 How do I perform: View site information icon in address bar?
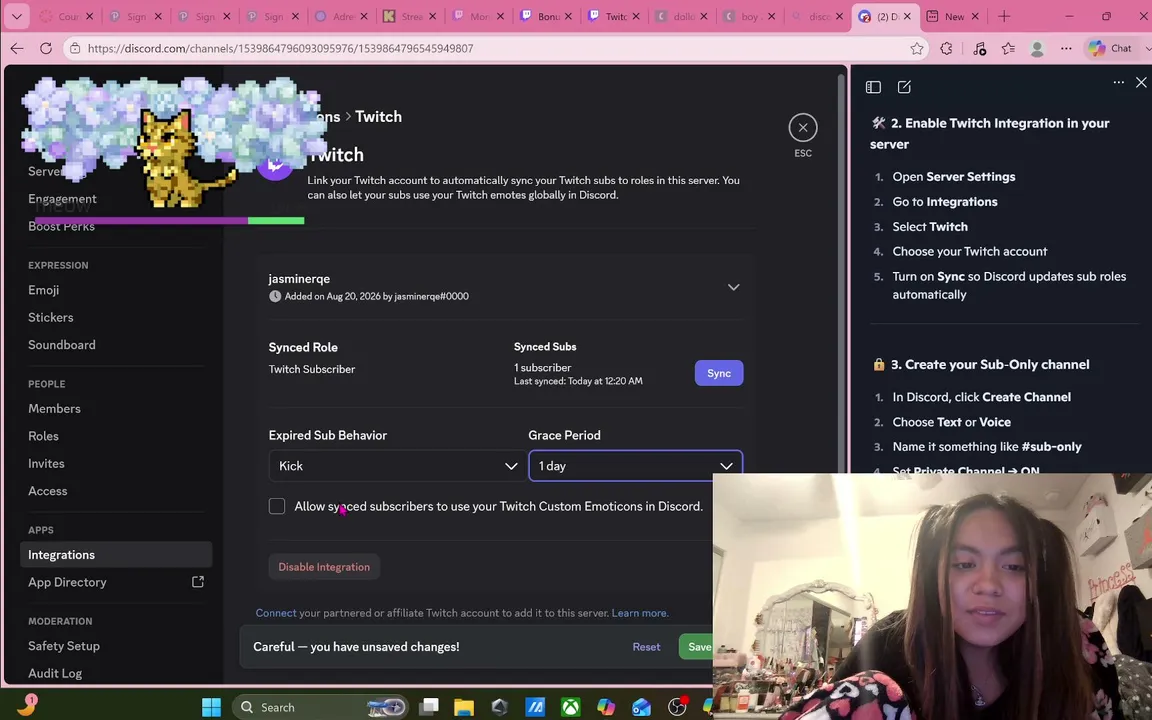click(x=74, y=48)
